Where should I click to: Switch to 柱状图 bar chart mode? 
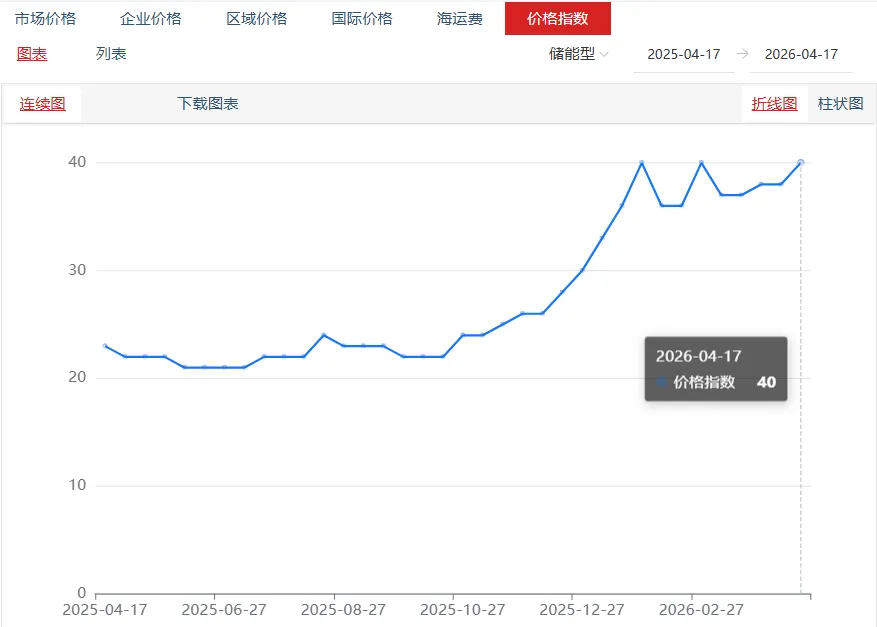(x=840, y=103)
